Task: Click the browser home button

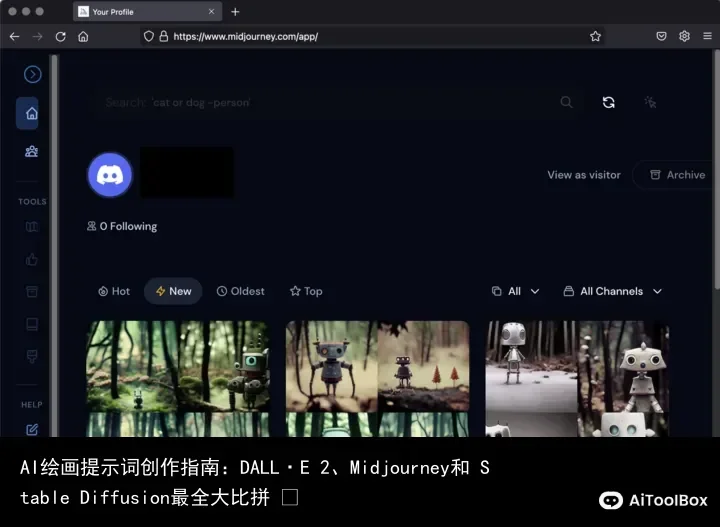Action: 83,37
